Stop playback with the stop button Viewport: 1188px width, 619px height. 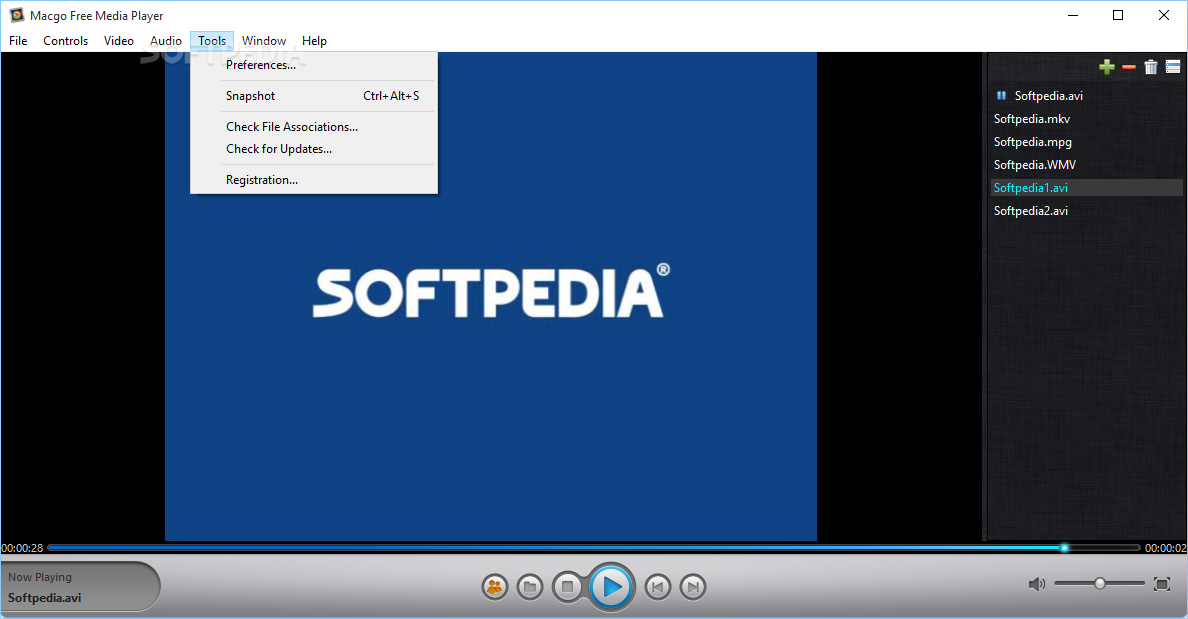(x=567, y=586)
